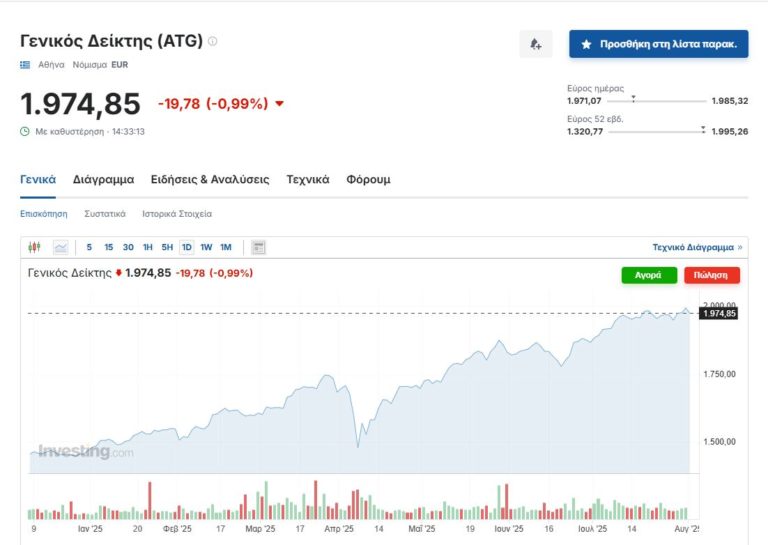Switch chart interval to 5 minutes
Screen dimensions: 768x545
coord(89,247)
